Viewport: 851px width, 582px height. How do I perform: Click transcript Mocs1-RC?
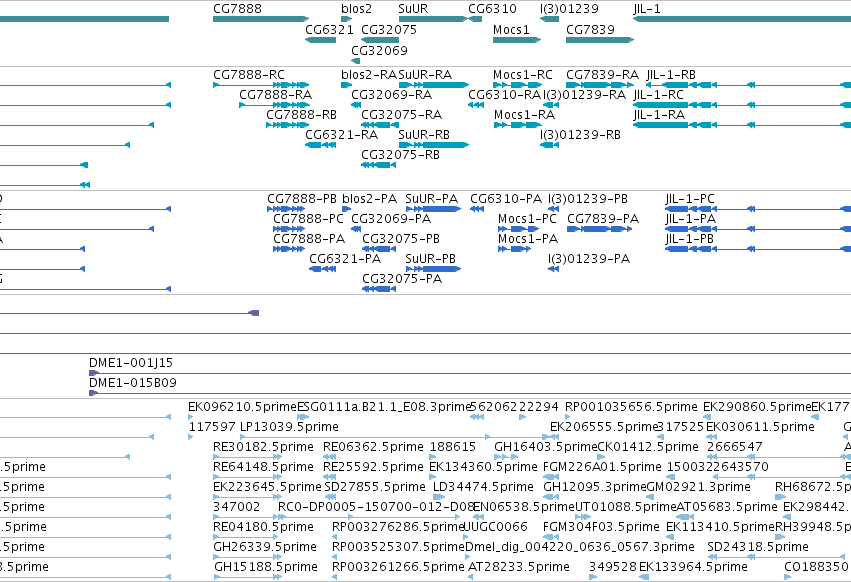click(517, 85)
